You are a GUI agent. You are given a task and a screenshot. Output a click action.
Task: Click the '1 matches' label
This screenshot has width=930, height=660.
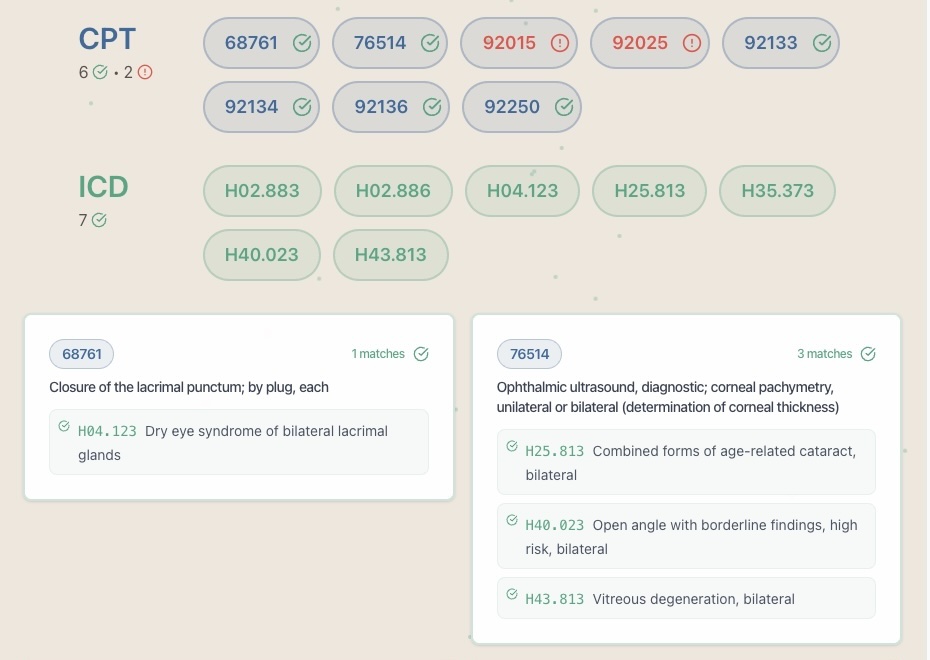[378, 354]
